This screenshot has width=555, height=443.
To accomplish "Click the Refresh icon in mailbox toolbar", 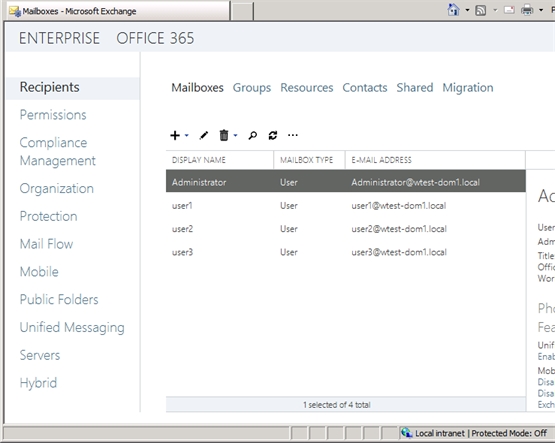I will coord(273,136).
